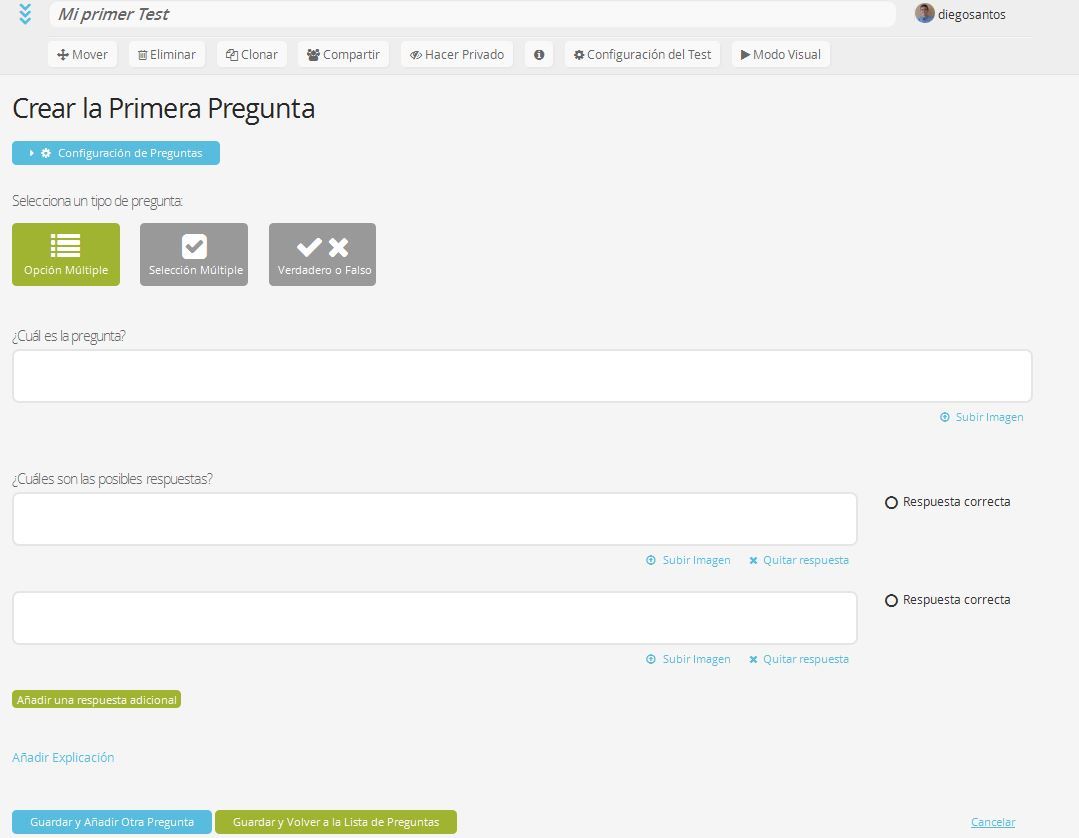Click the double chevron icon at top left
The image size is (1079, 838).
(x=26, y=14)
